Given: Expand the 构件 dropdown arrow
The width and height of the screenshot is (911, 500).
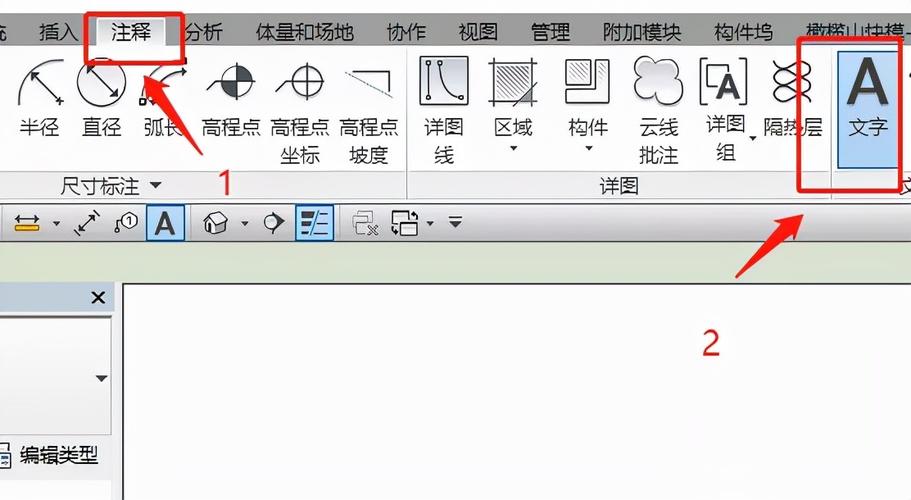Looking at the screenshot, I should coord(589,149).
